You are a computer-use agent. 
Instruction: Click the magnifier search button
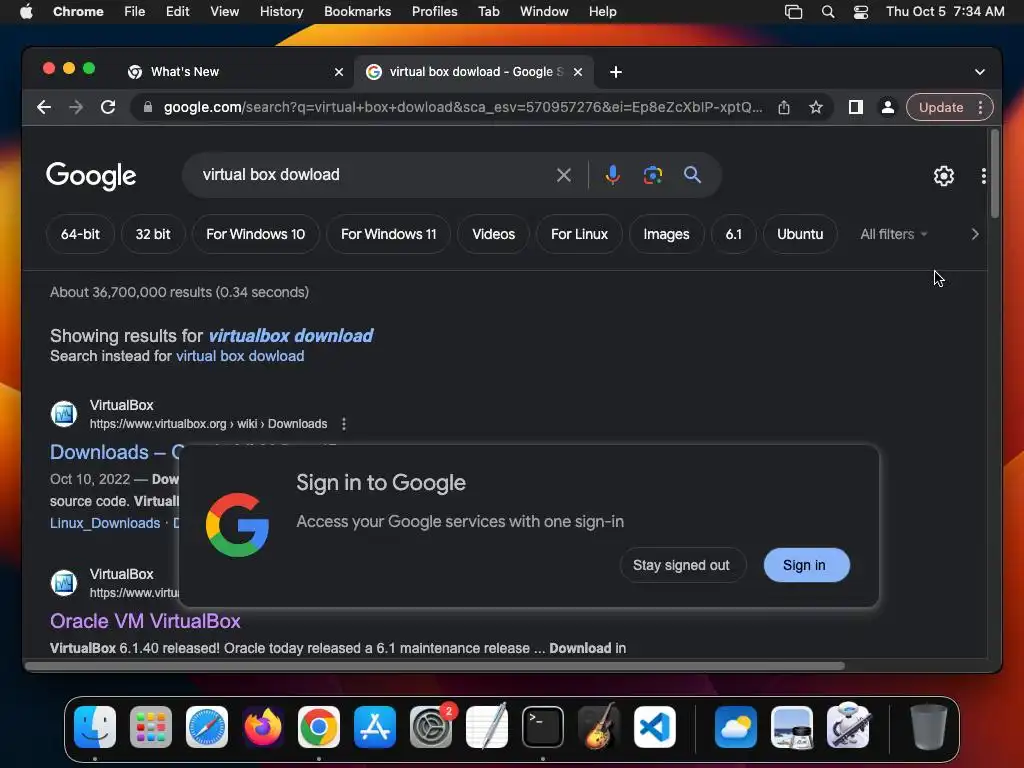click(x=692, y=175)
